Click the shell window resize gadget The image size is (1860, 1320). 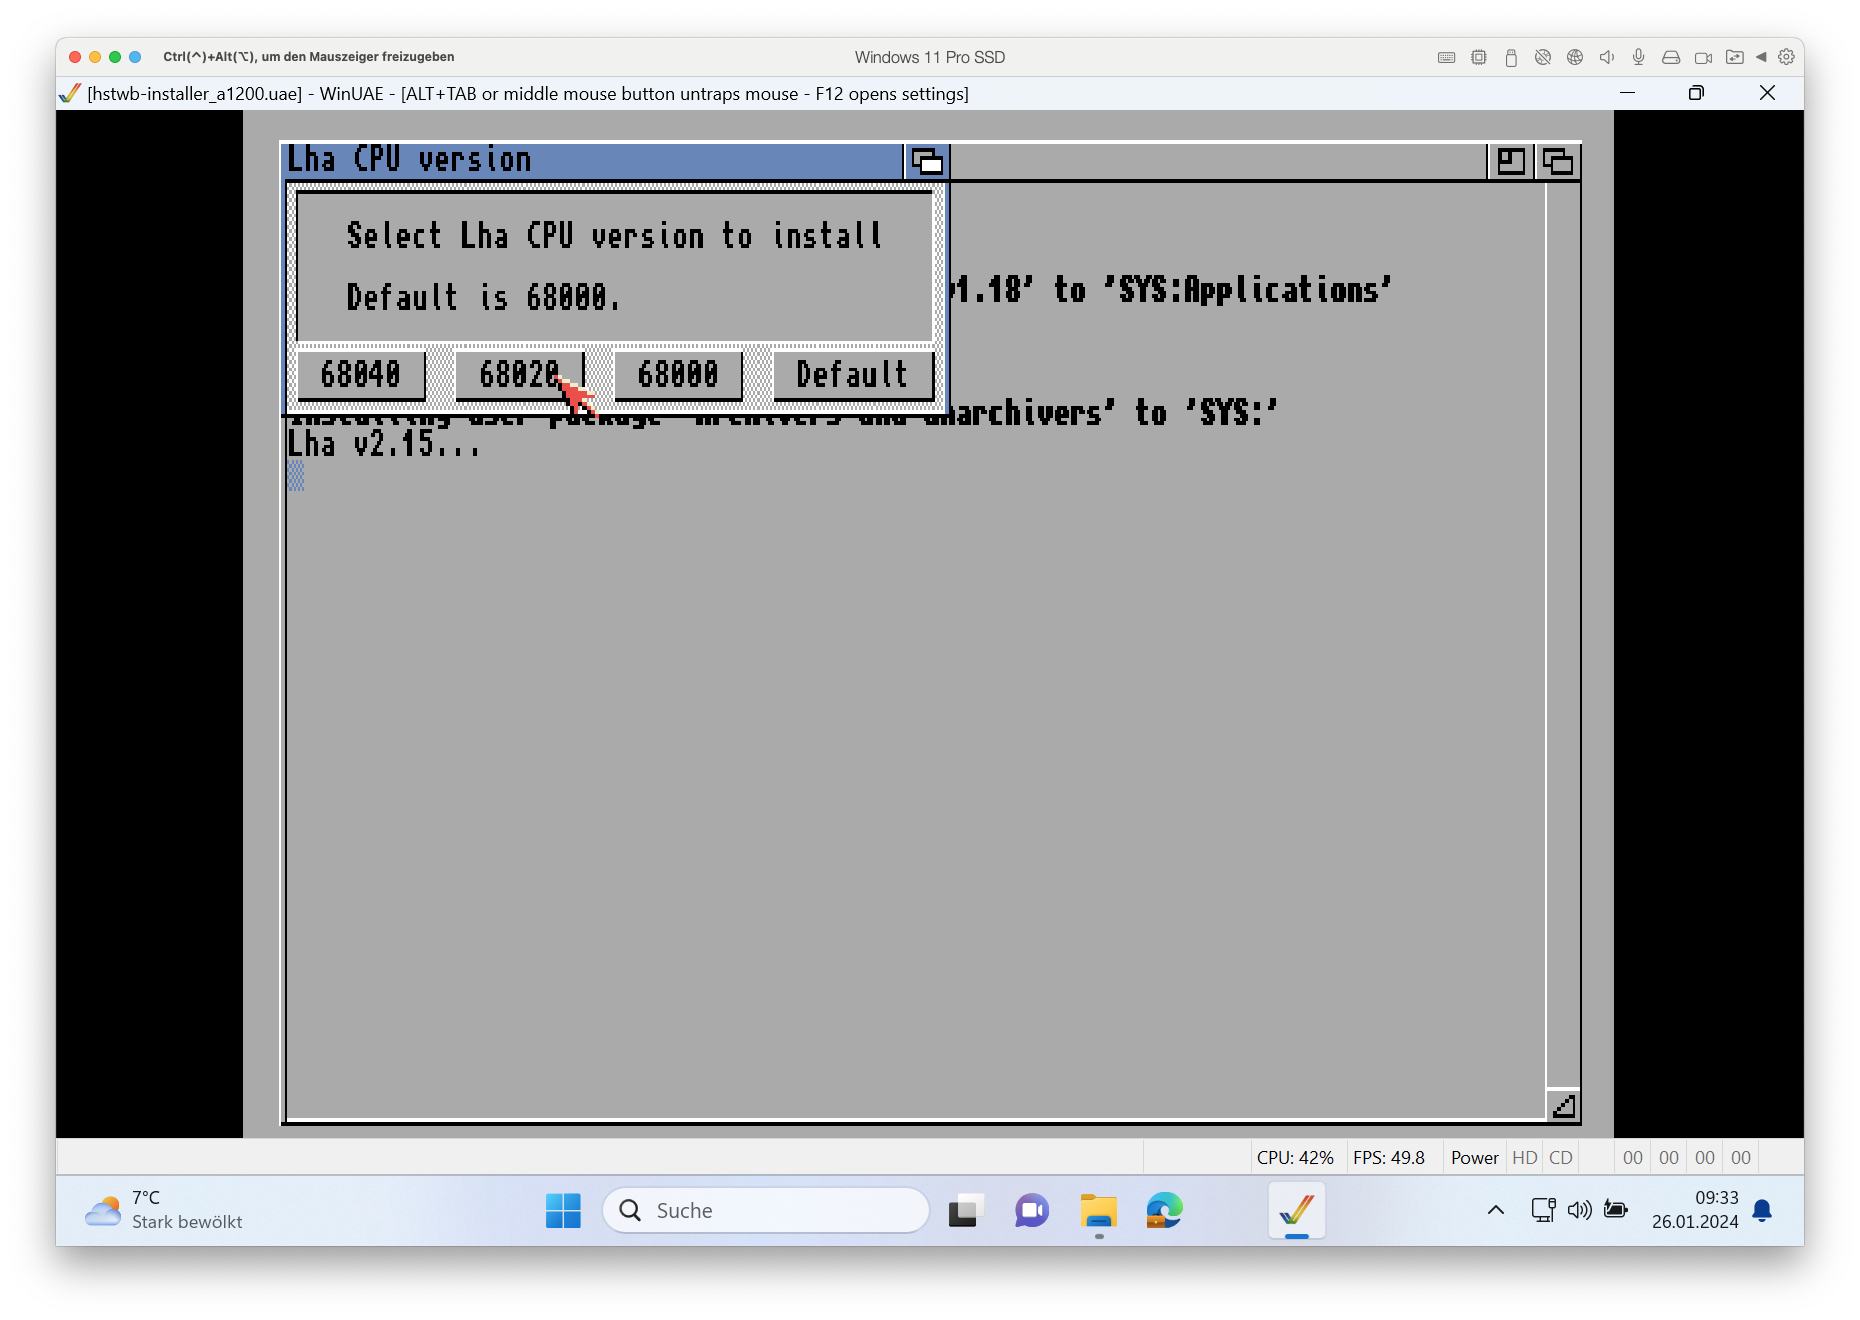(x=1563, y=1105)
